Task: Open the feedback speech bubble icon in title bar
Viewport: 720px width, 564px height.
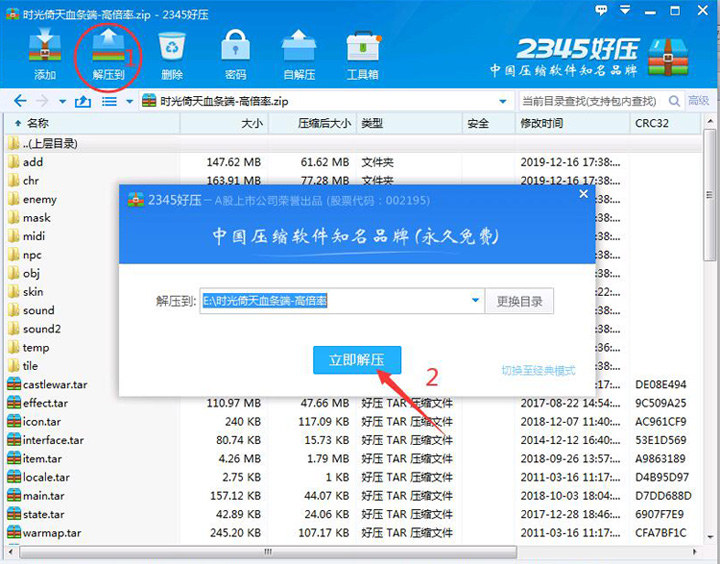Action: [601, 10]
